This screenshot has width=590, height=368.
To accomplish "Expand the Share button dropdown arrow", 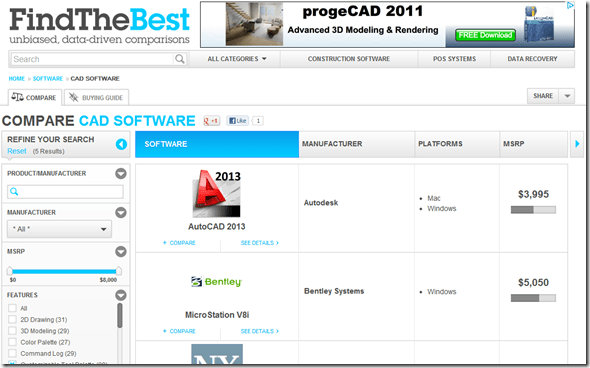I will (567, 96).
